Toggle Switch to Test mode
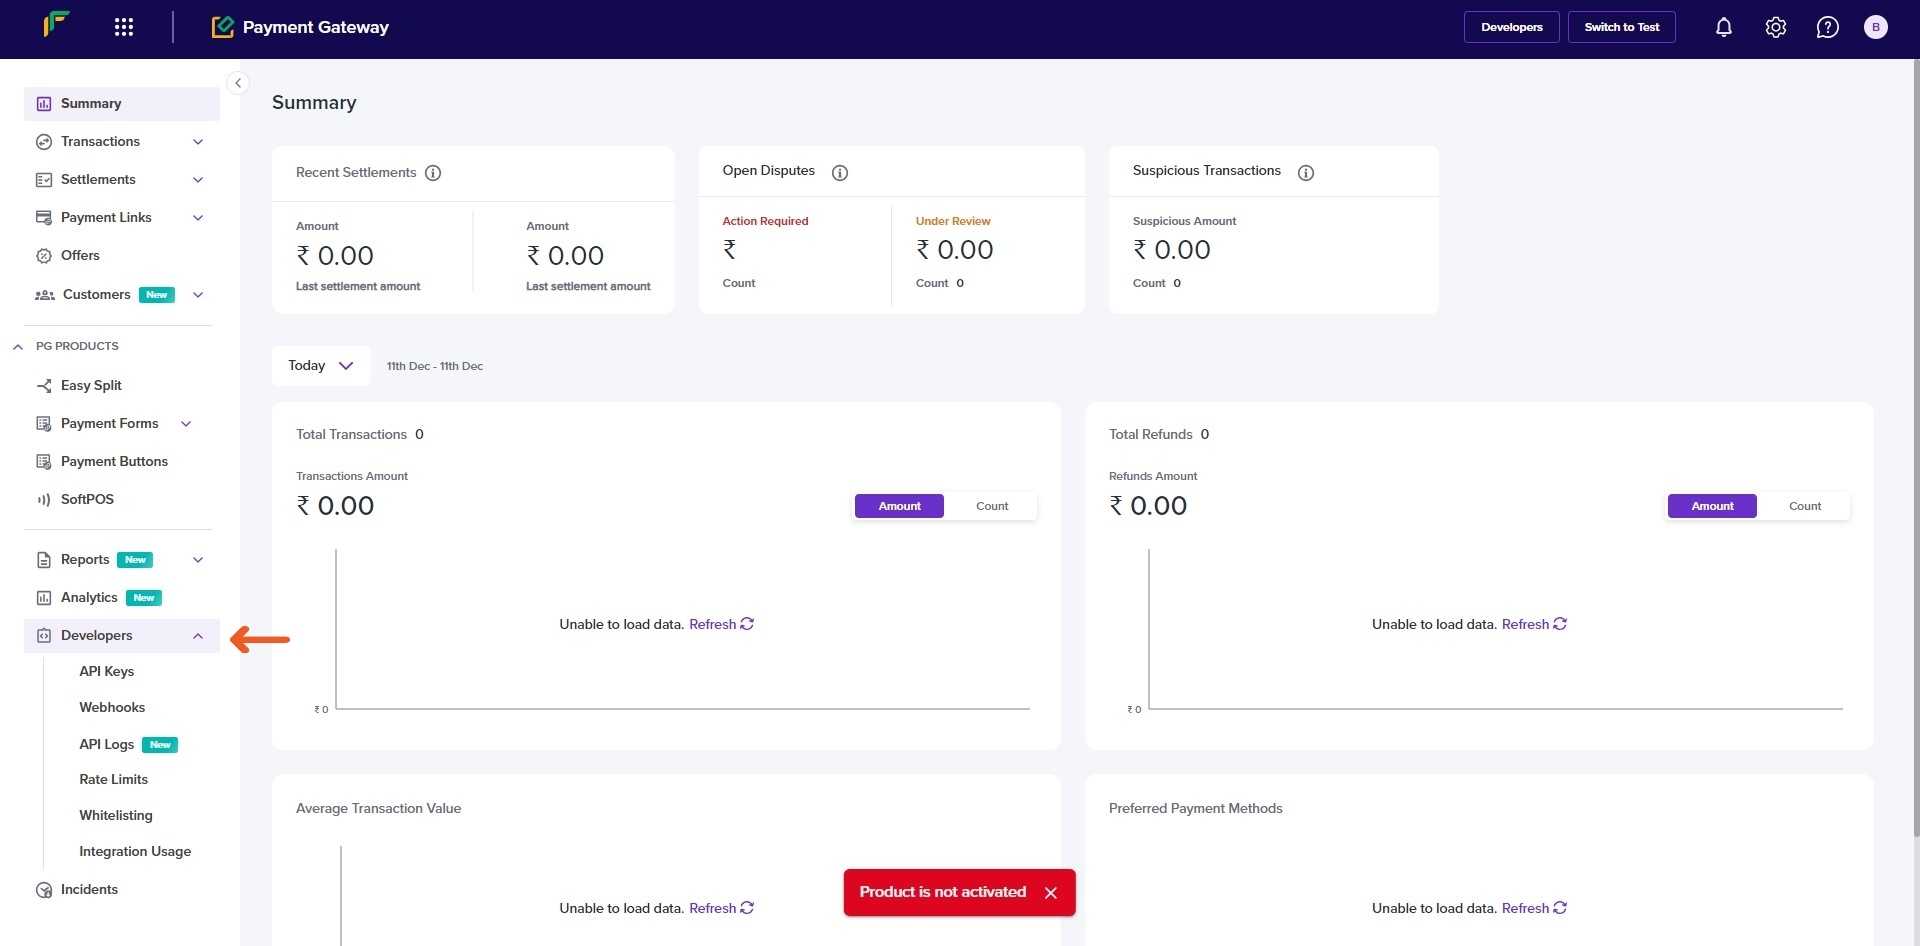 [1621, 27]
